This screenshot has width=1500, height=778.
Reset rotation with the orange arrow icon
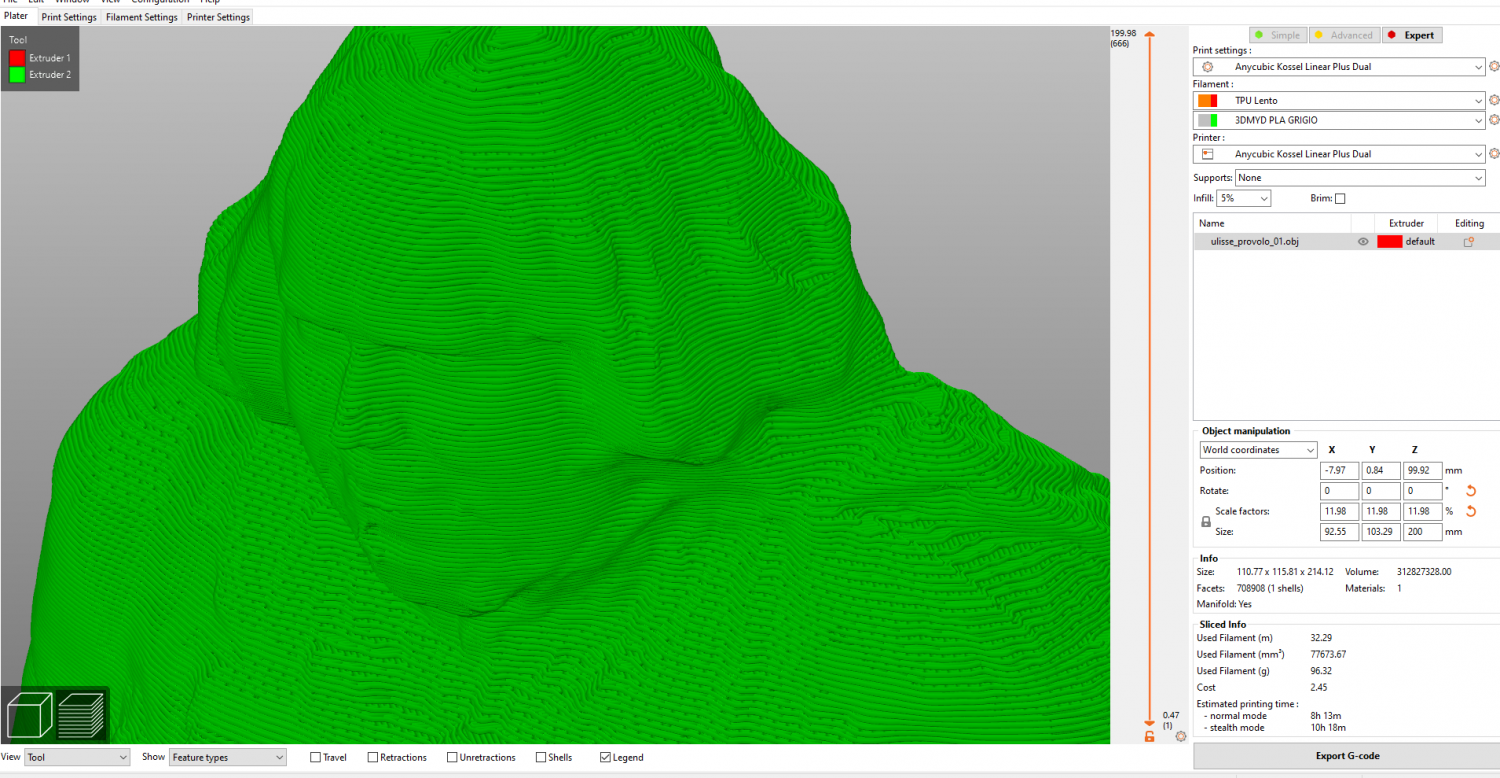point(1470,491)
